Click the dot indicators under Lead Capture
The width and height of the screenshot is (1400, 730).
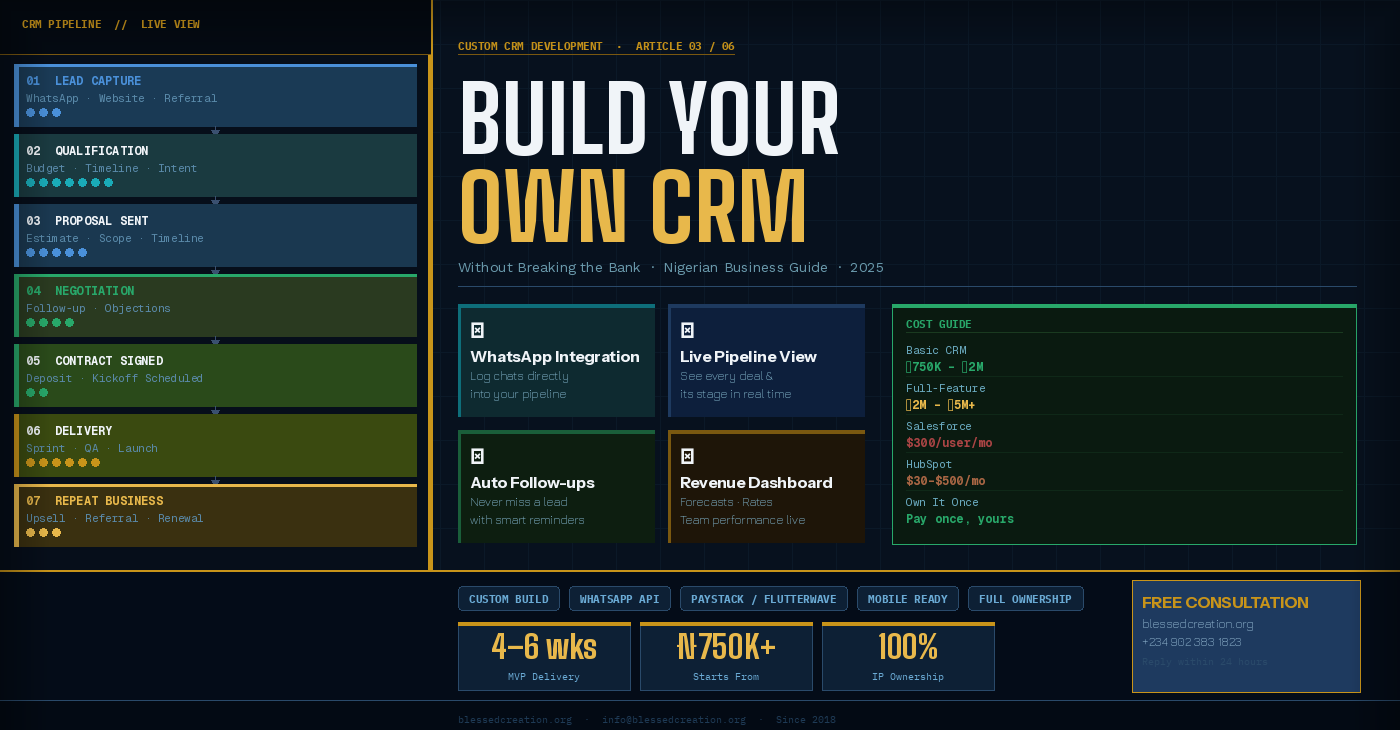coord(43,113)
